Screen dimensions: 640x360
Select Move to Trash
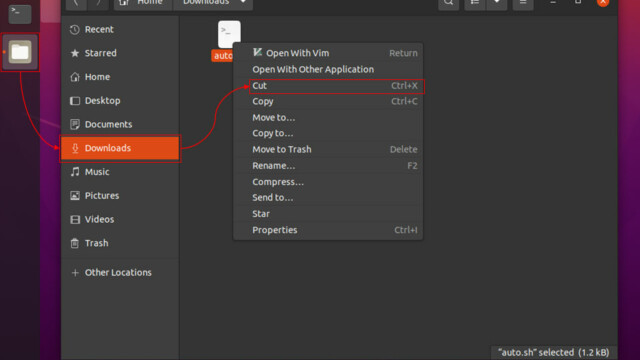328,149
